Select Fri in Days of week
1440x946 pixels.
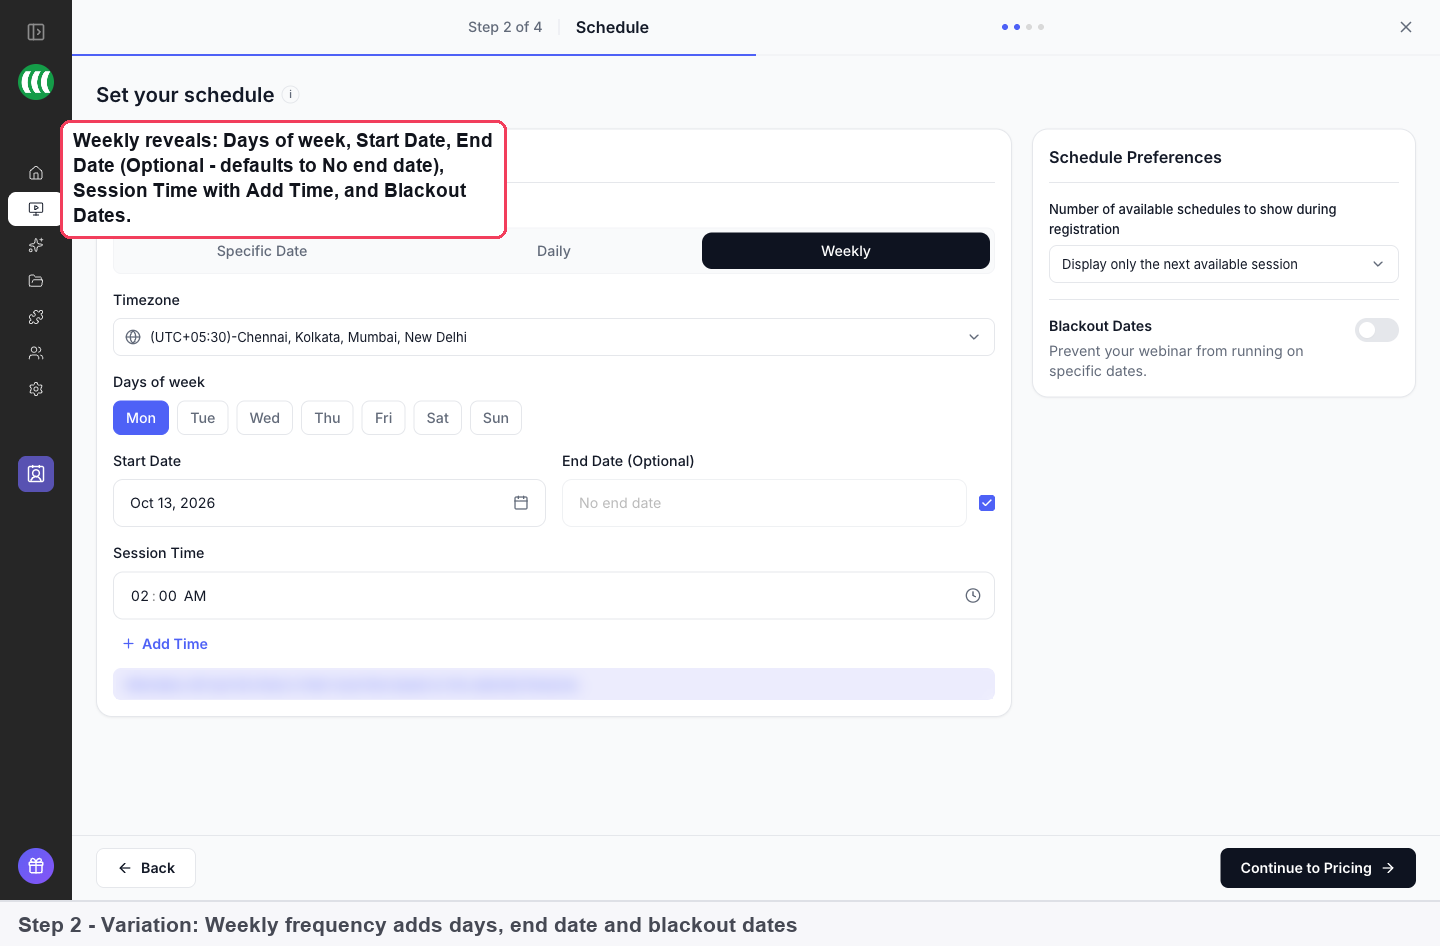383,418
